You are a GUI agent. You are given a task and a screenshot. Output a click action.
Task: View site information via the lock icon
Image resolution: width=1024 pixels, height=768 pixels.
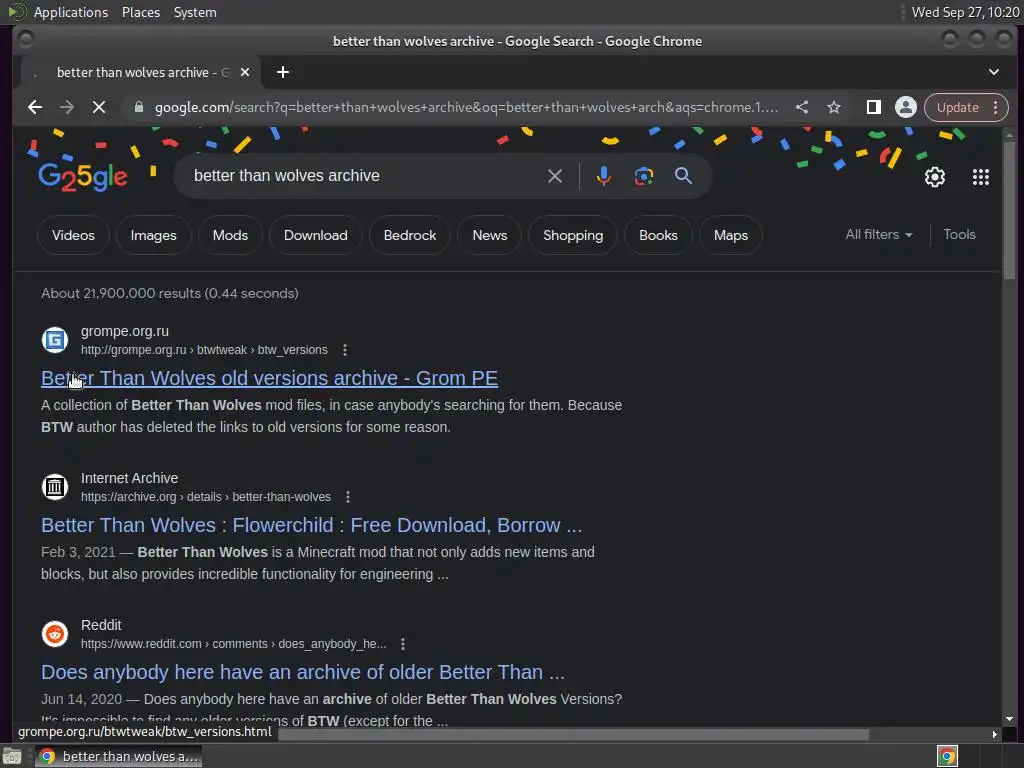click(x=138, y=107)
